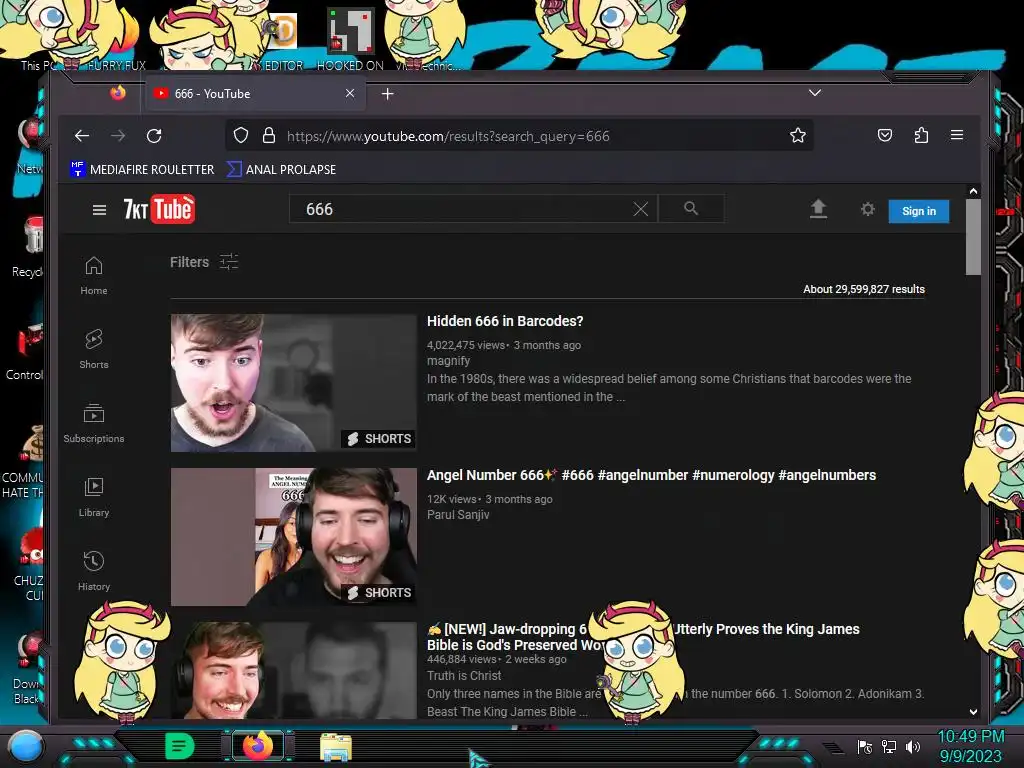Open the 'Hidden 666 in Barcodes?' thumbnail
The width and height of the screenshot is (1024, 768).
point(293,383)
